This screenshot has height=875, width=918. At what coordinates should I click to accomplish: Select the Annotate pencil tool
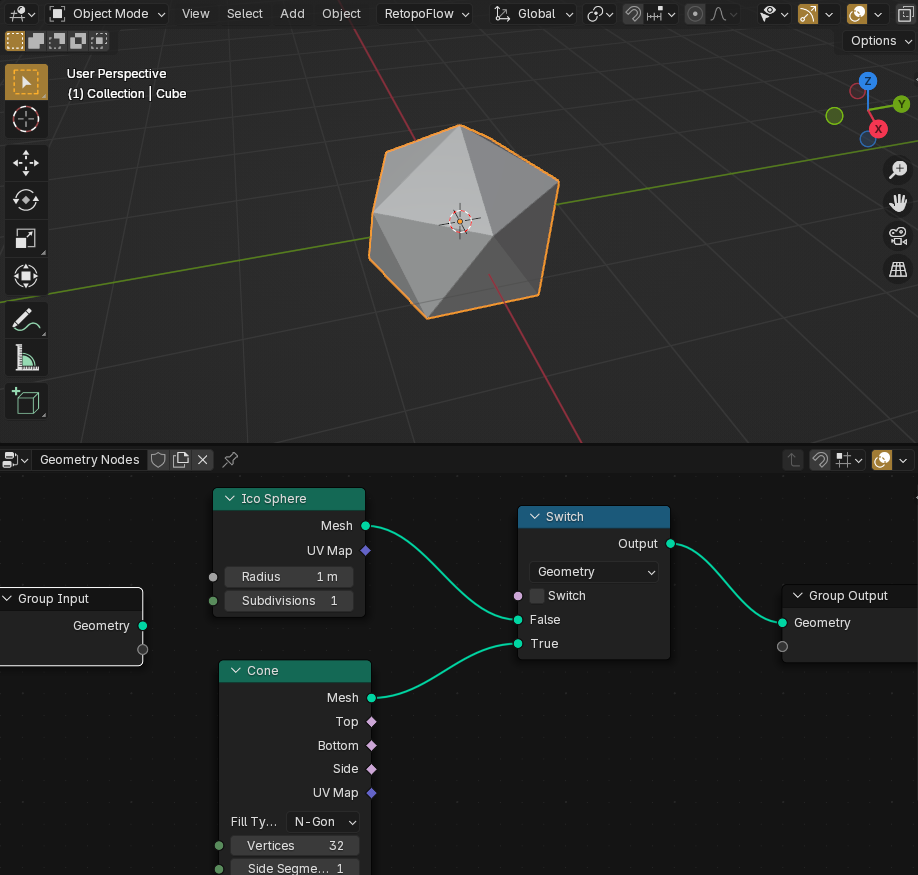(x=26, y=320)
